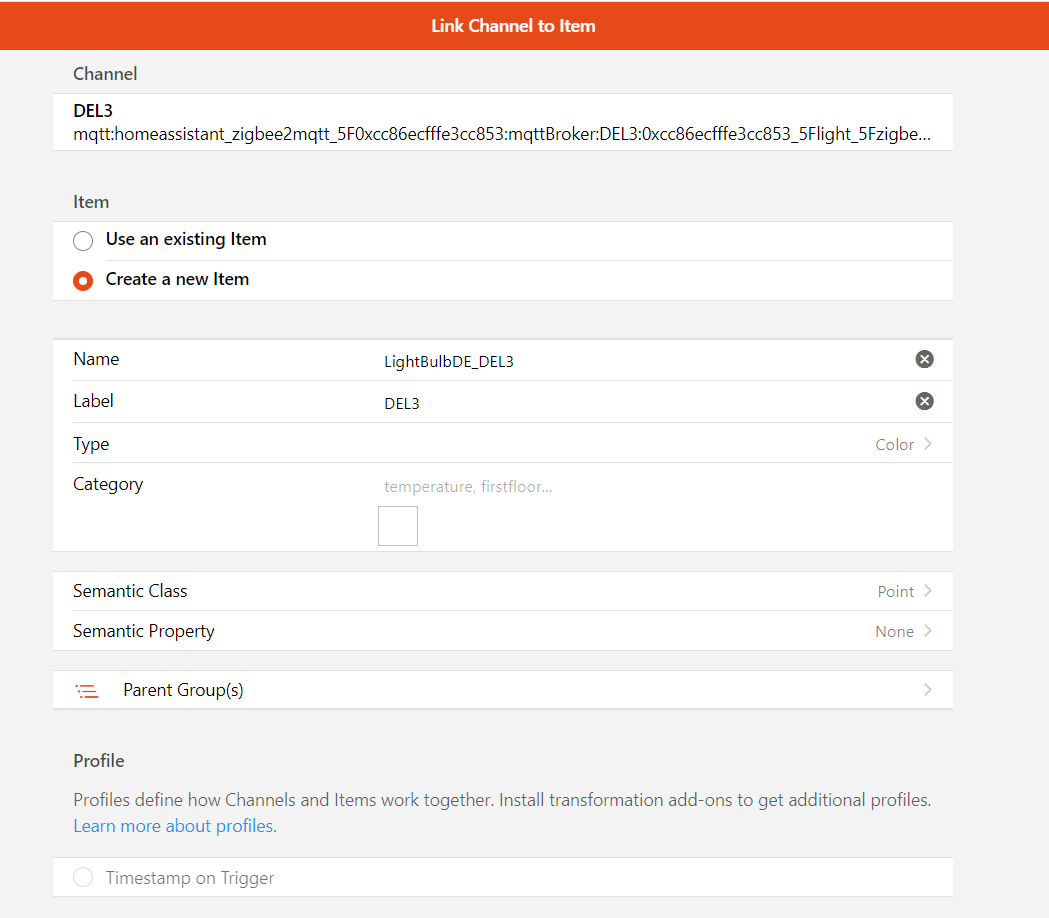Click the Link Channel to Item title bar
Viewport: 1049px width, 918px height.
click(x=513, y=26)
